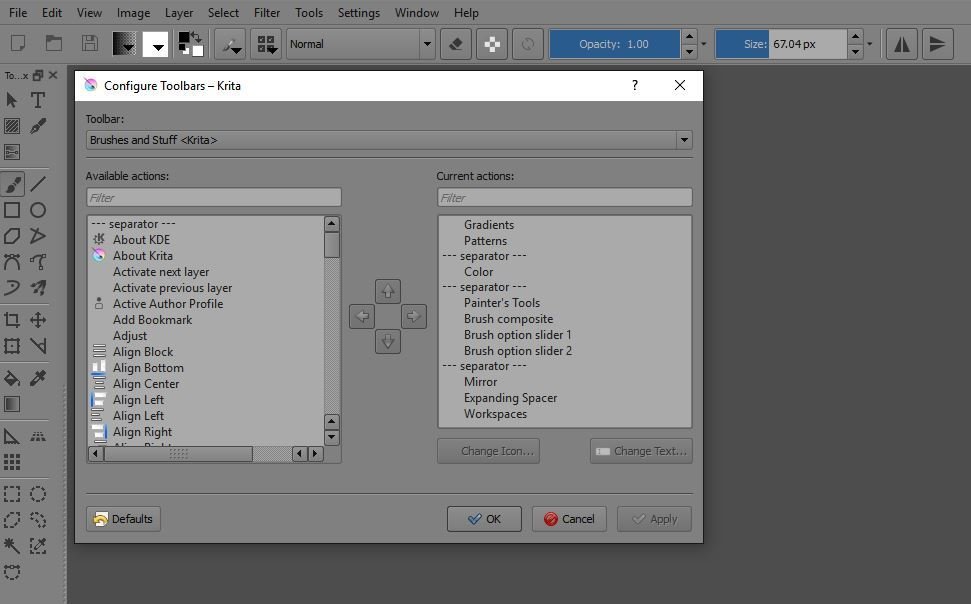Toggle Eraser mode in toolbar

click(456, 44)
